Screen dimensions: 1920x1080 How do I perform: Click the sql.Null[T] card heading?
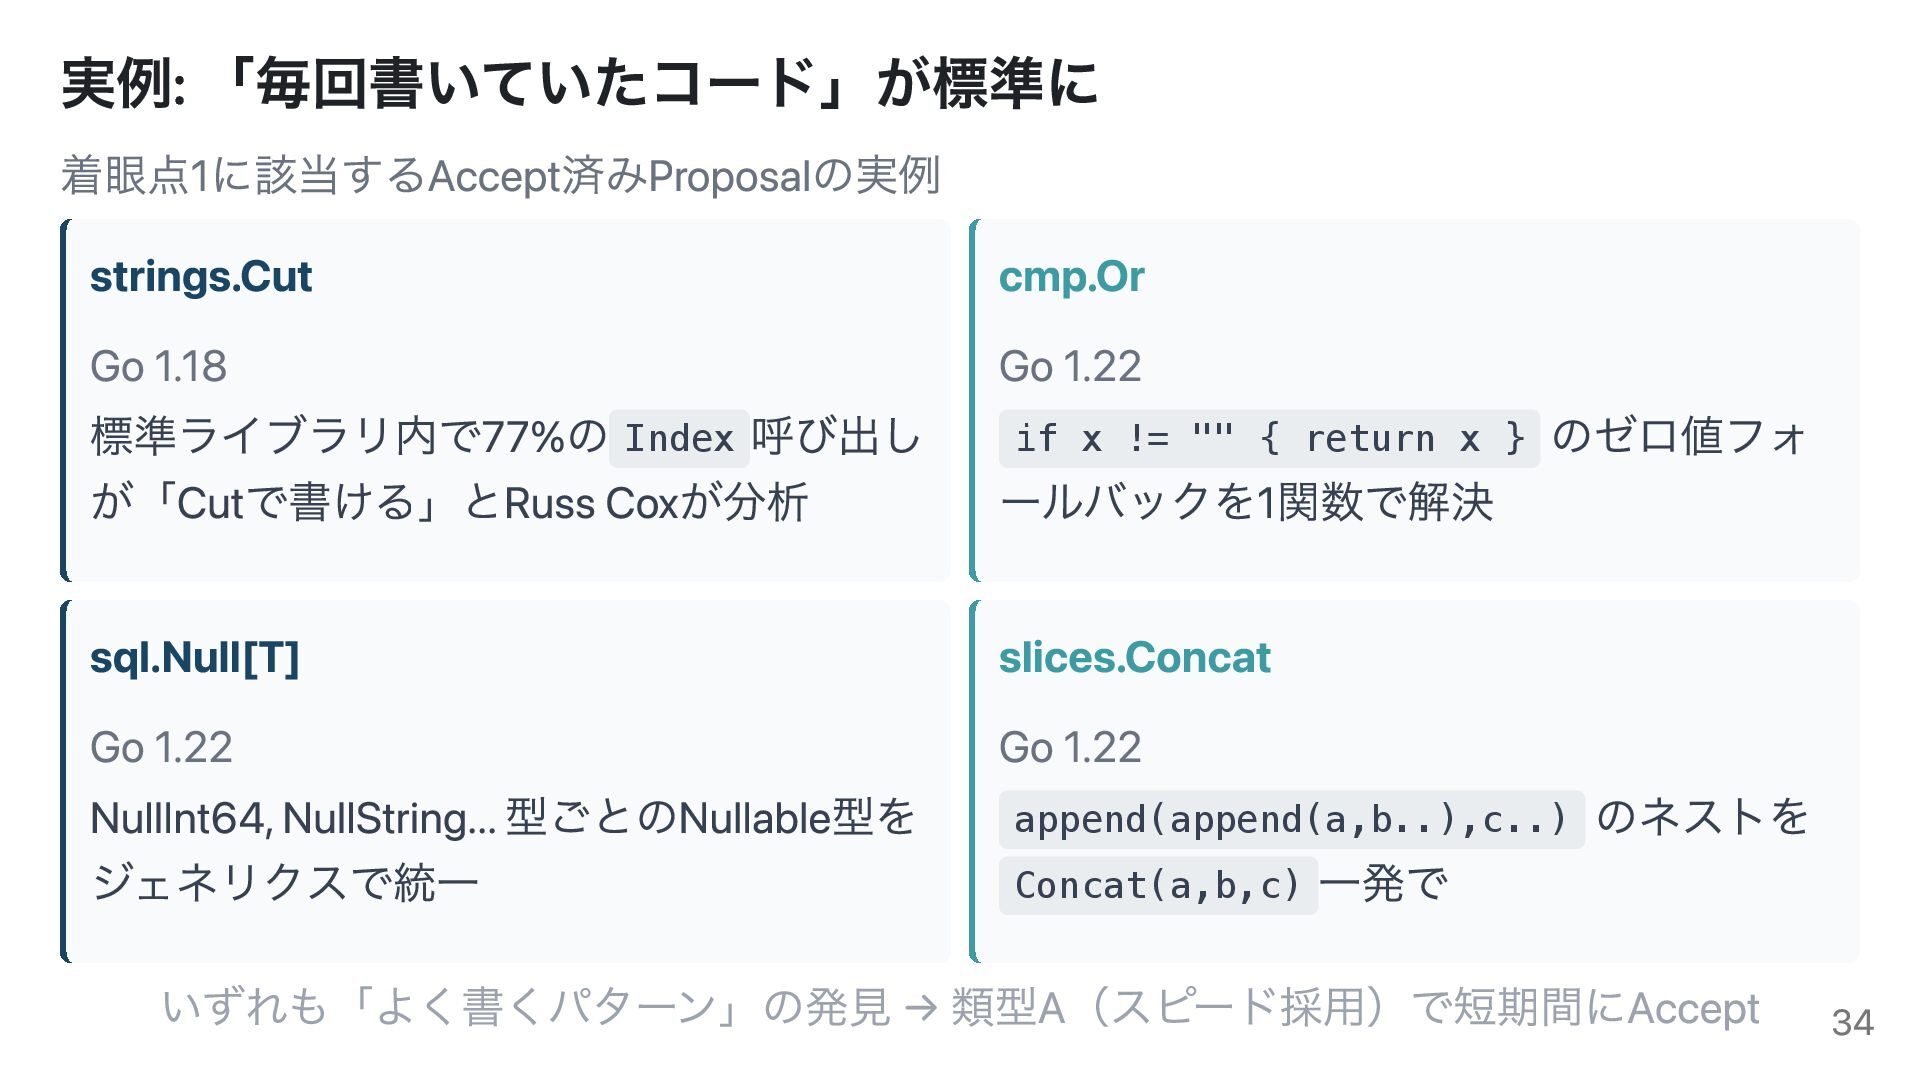[195, 658]
